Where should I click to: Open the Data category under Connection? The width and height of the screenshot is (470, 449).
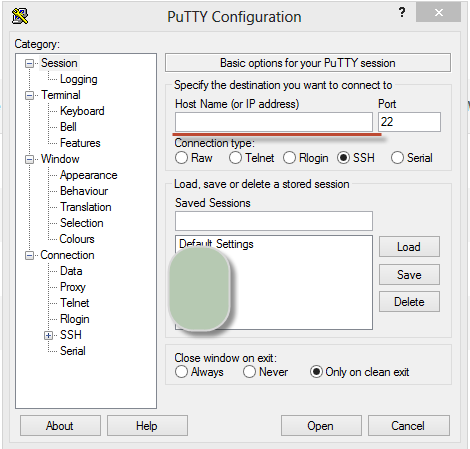click(71, 271)
